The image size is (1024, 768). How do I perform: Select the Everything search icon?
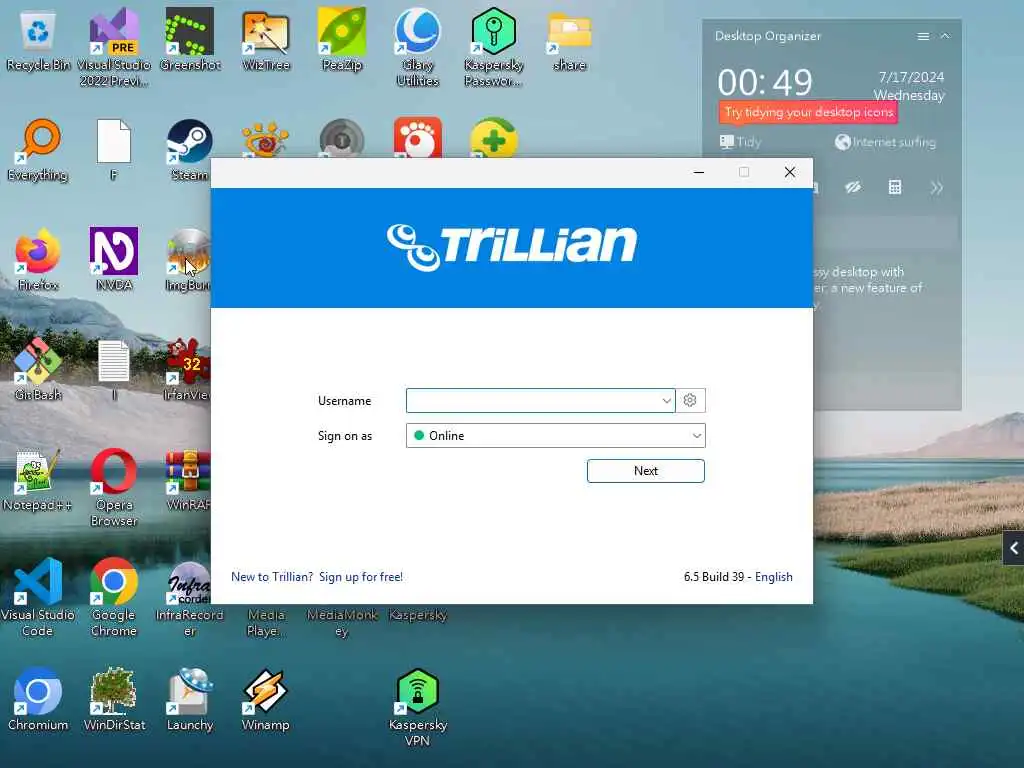click(38, 150)
